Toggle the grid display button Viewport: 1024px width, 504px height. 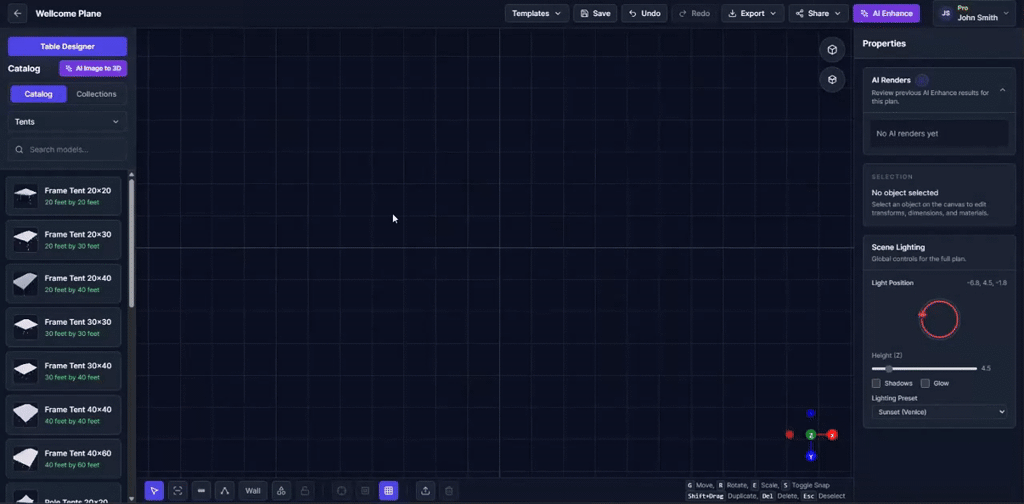point(389,491)
